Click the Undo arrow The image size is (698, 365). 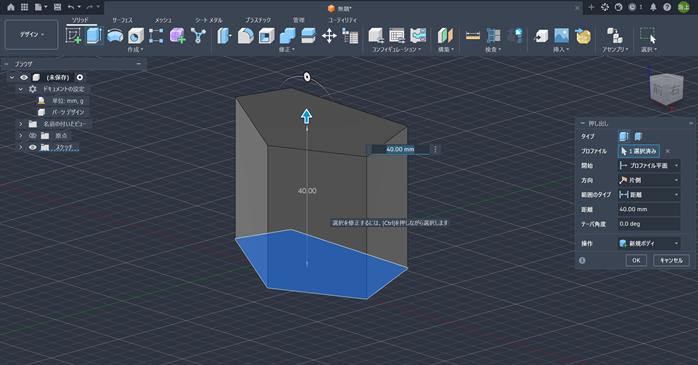71,7
